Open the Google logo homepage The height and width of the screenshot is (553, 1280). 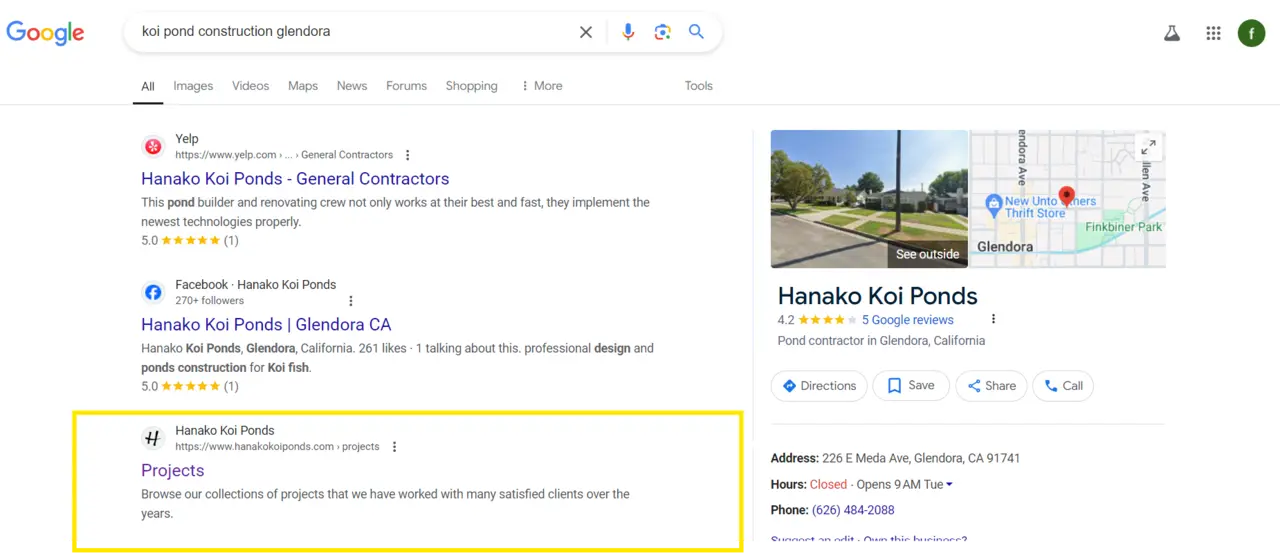point(45,32)
